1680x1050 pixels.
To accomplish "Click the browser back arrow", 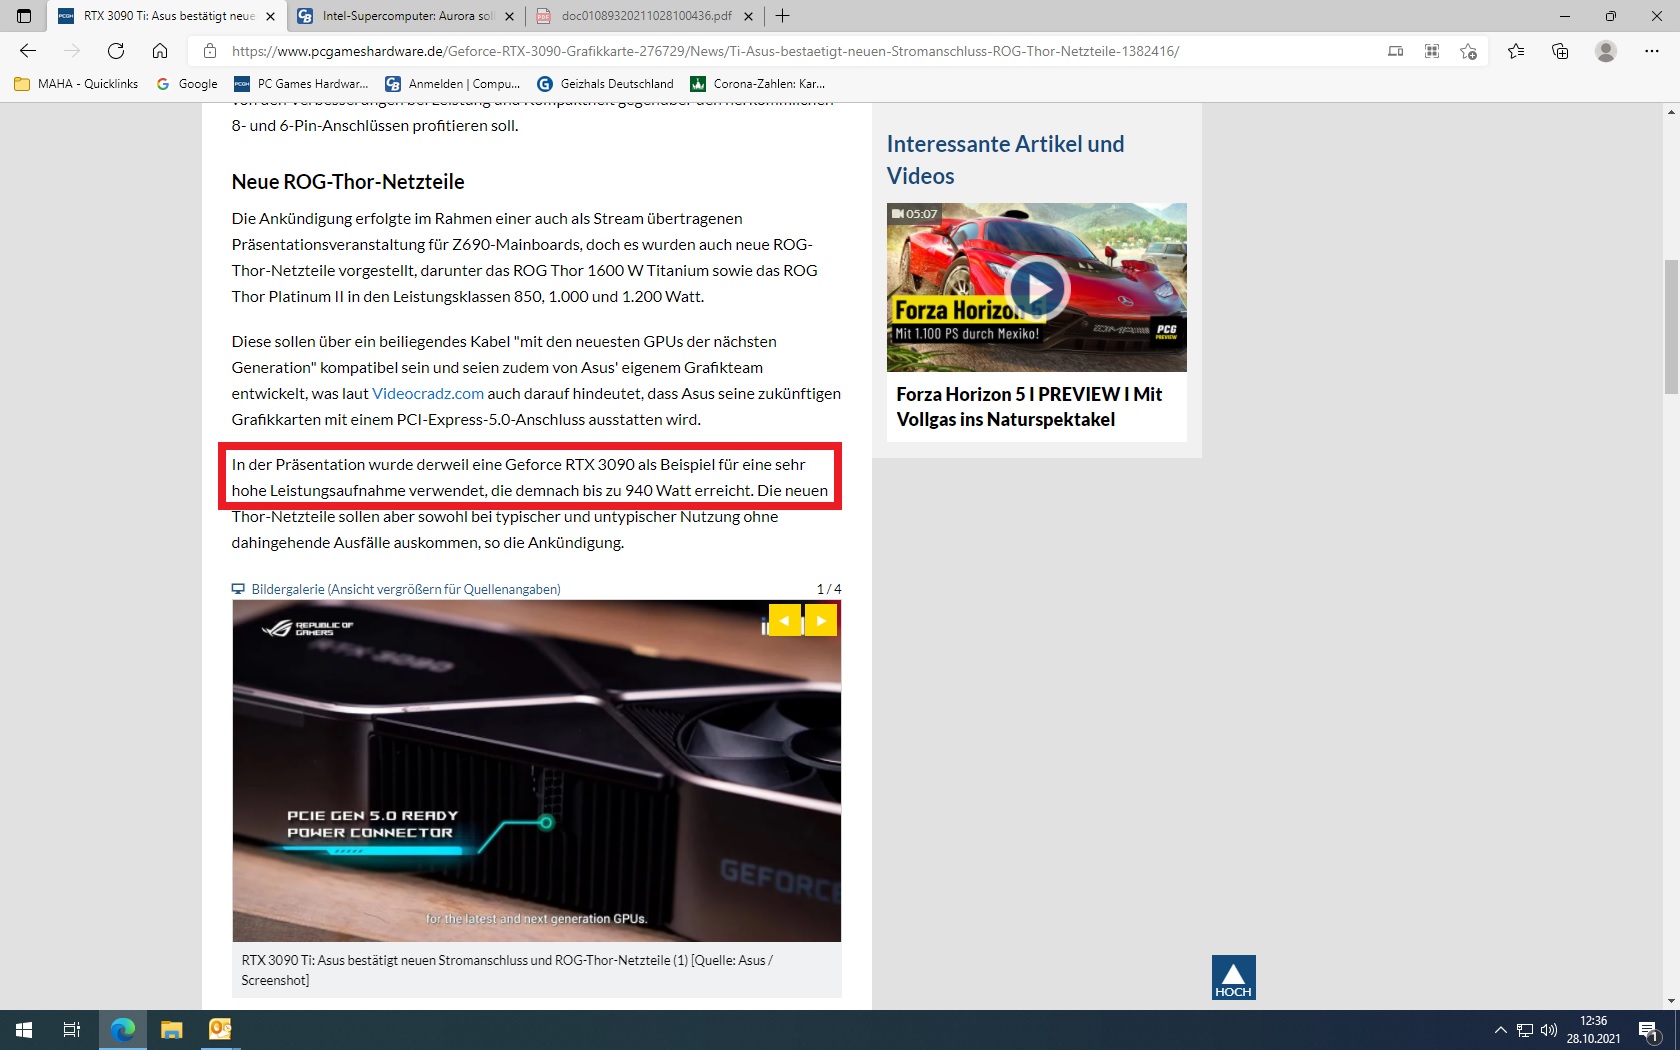I will tap(28, 51).
